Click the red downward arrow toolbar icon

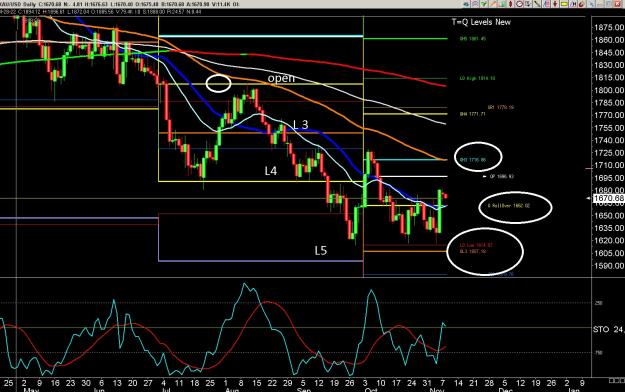coord(555,4)
